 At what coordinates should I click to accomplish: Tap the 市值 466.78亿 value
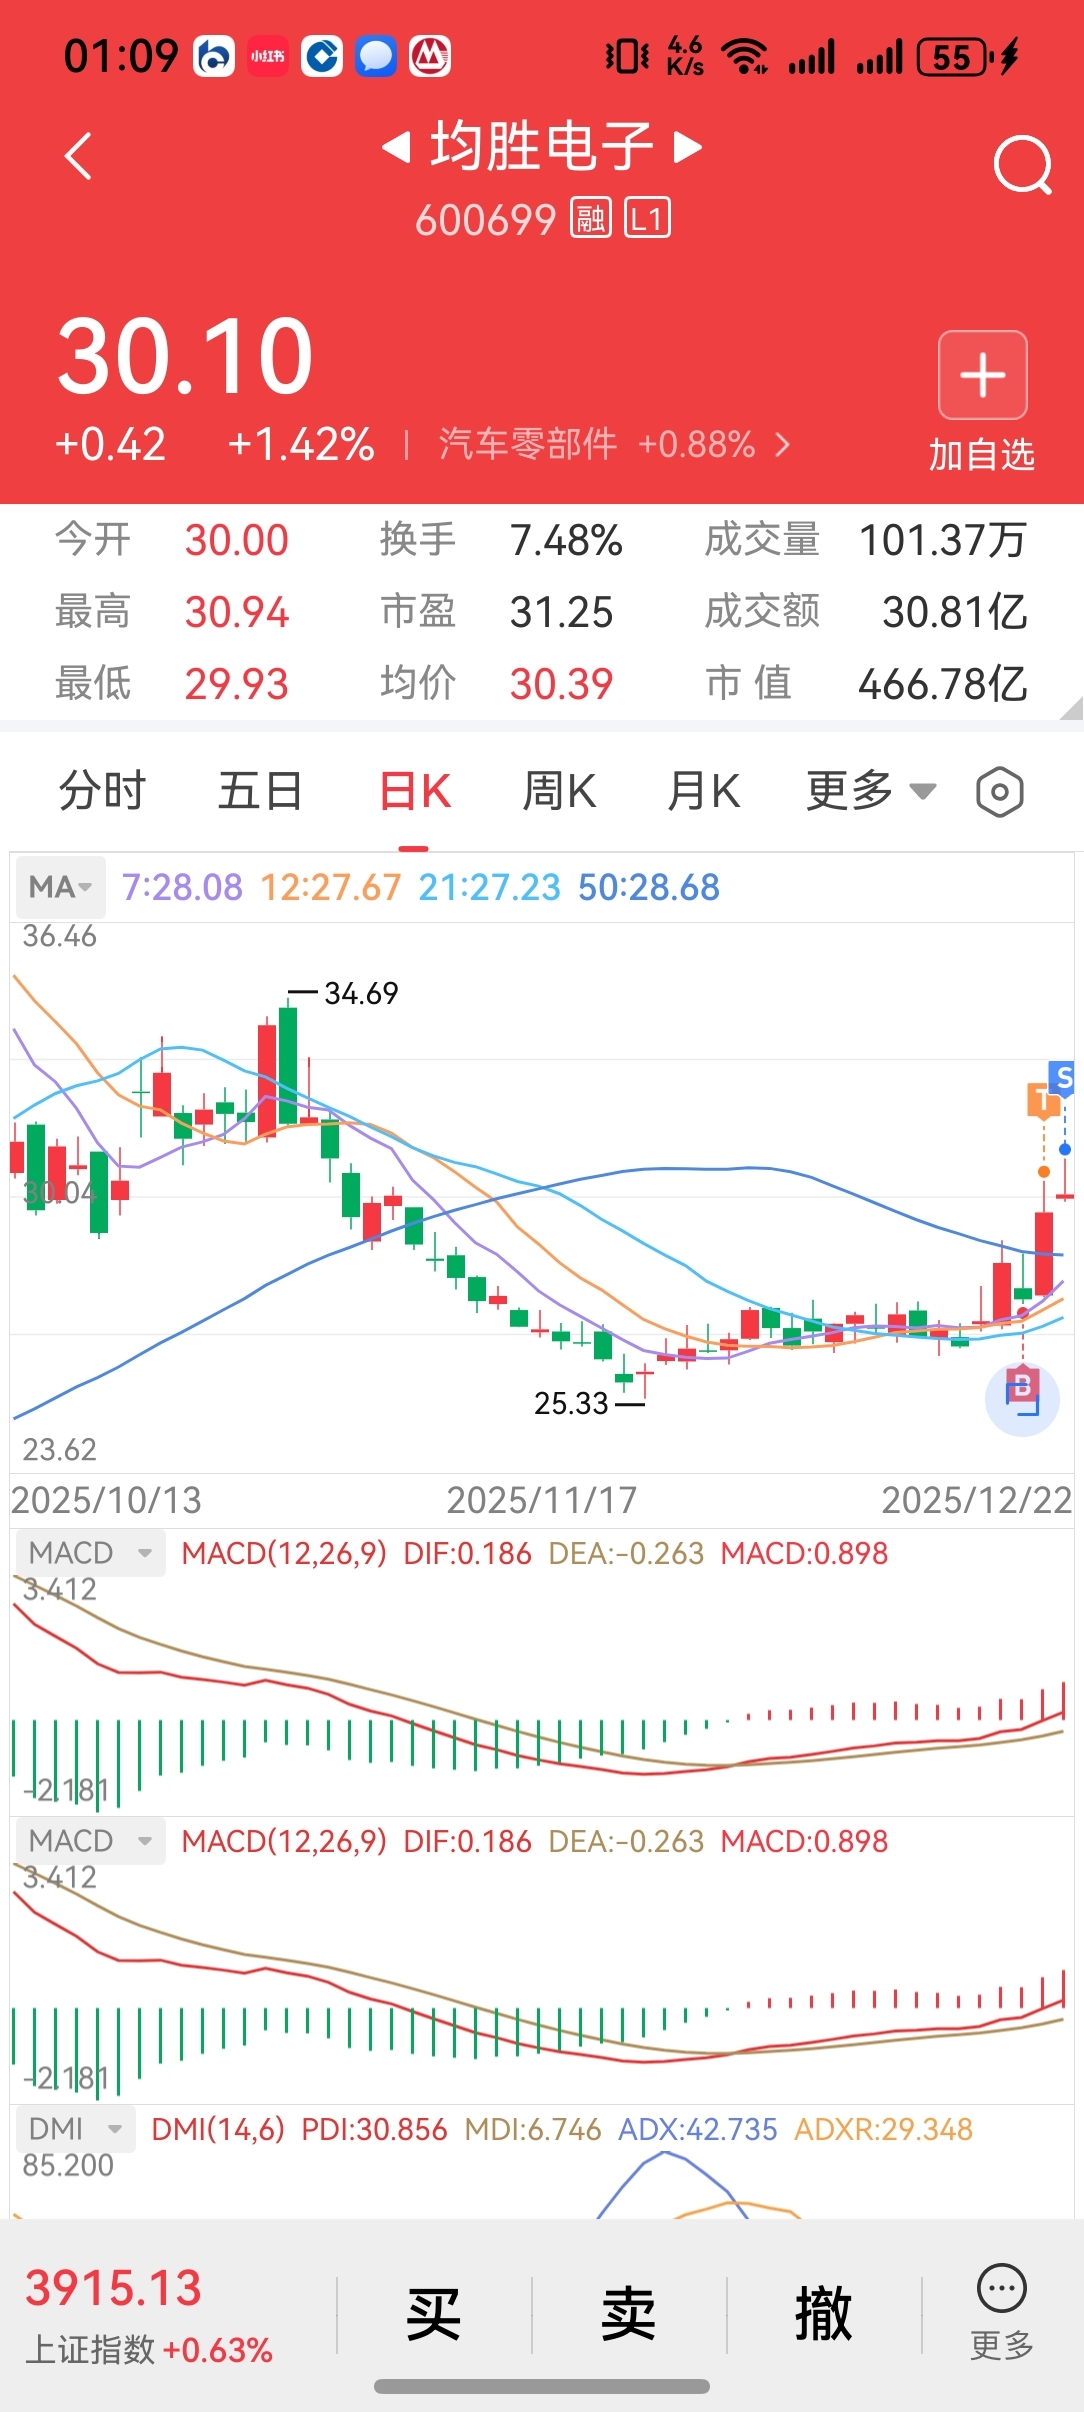943,685
